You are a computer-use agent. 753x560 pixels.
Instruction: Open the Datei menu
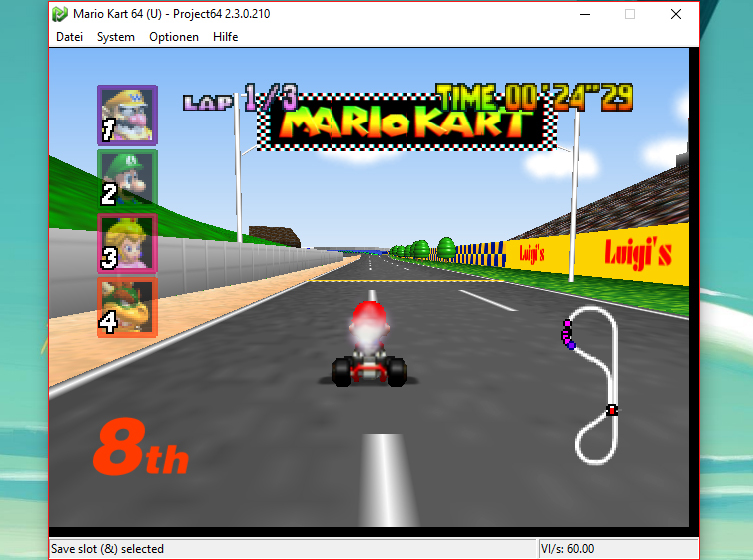pyautogui.click(x=69, y=37)
